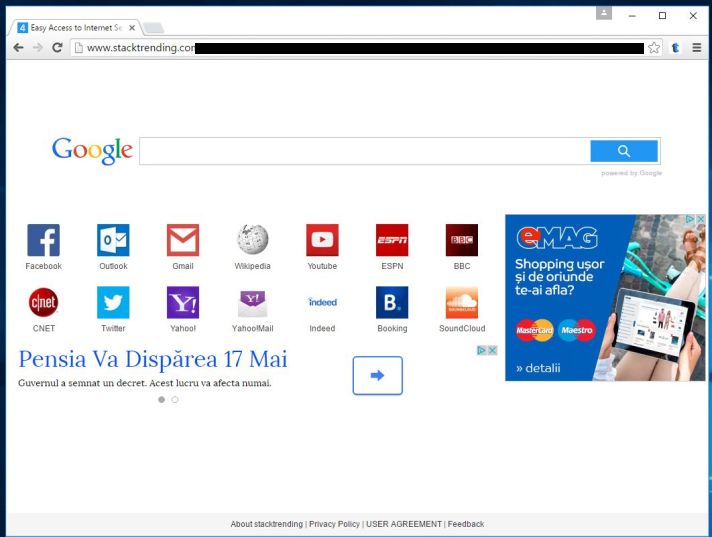Open AdChoices icon on text ad
This screenshot has height=537, width=712.
point(482,350)
